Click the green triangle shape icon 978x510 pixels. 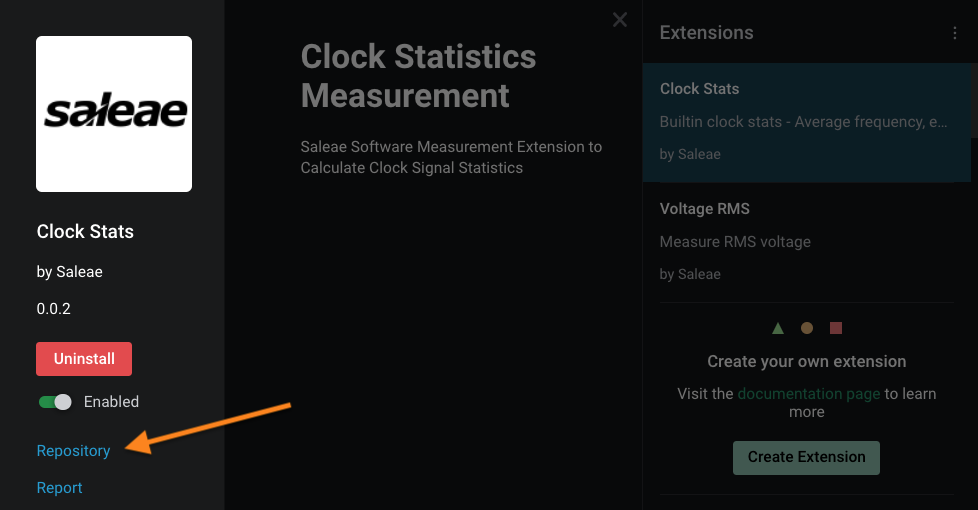coord(778,328)
